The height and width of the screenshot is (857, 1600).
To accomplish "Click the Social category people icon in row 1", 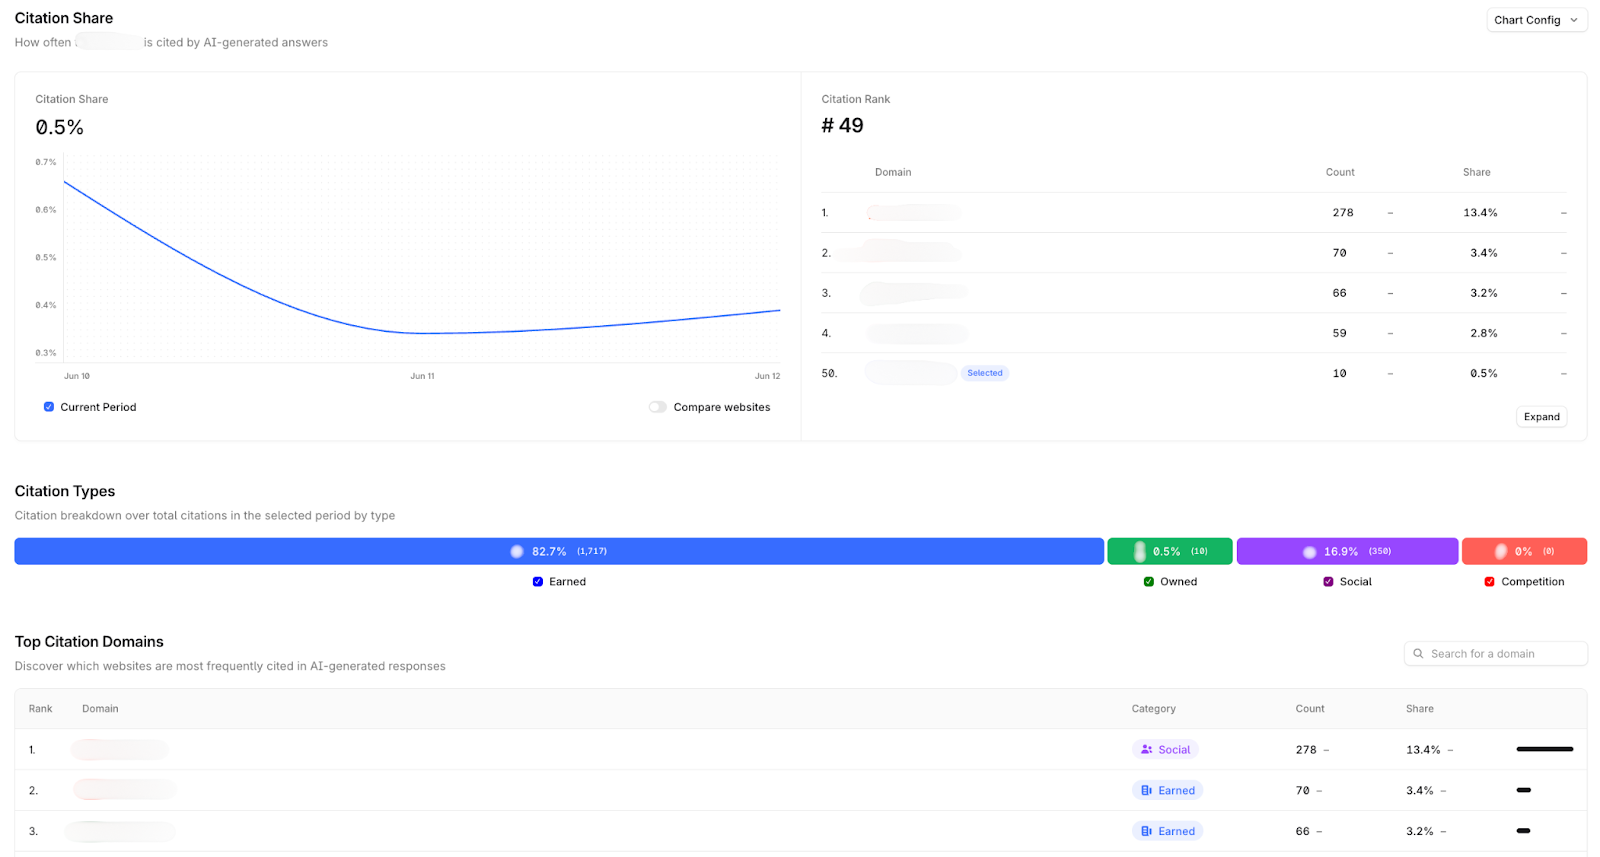I will tap(1146, 749).
